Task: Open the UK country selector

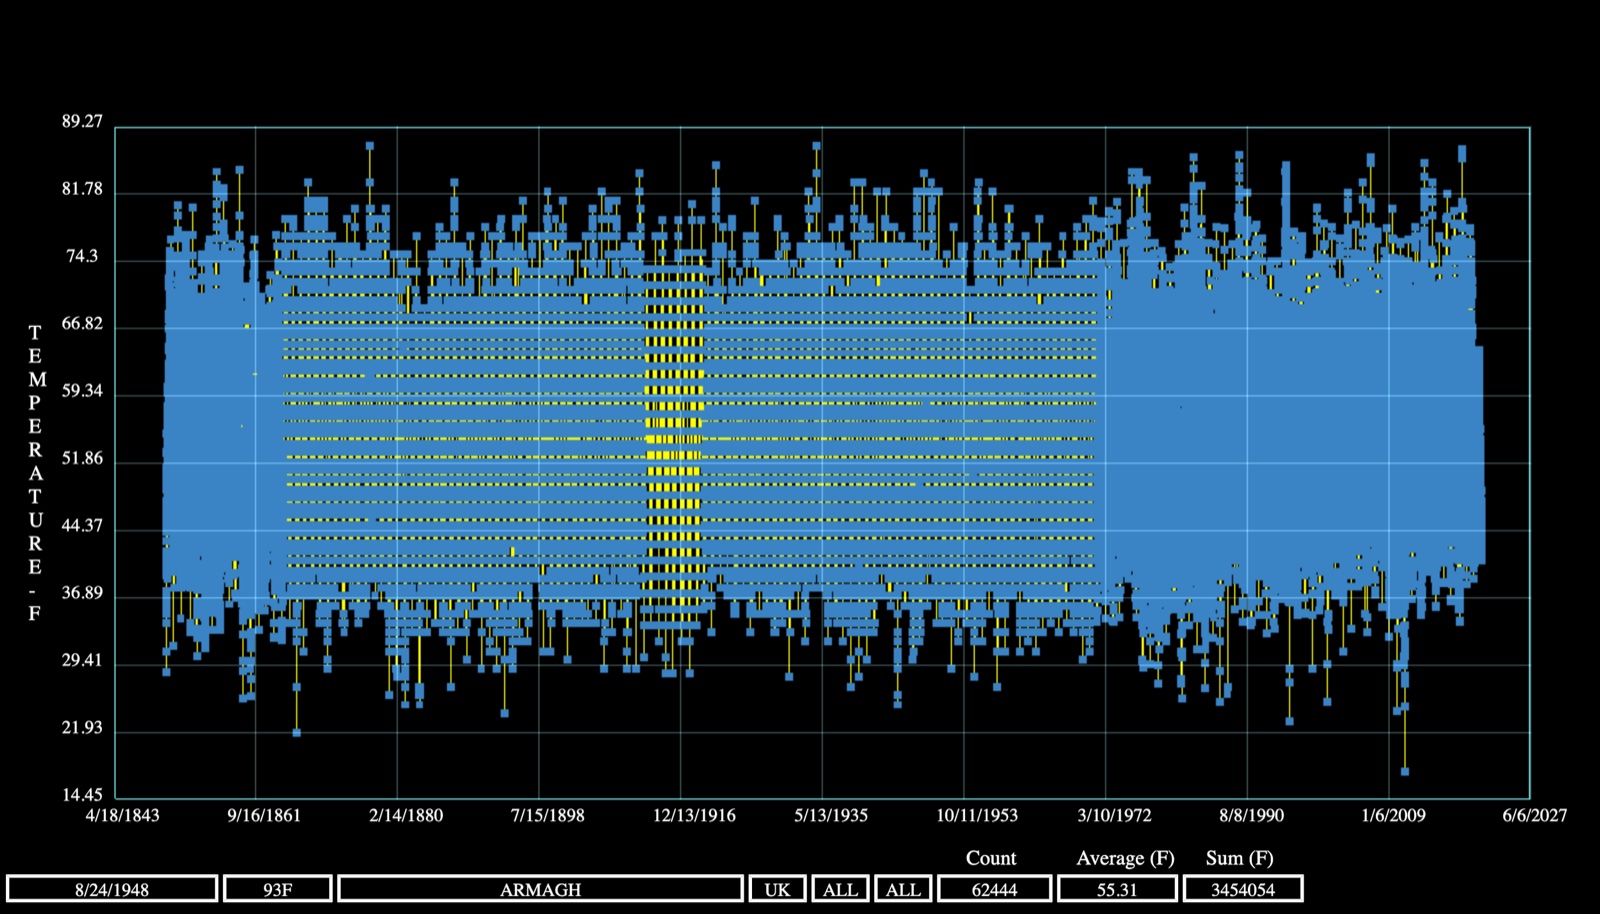Action: point(777,889)
